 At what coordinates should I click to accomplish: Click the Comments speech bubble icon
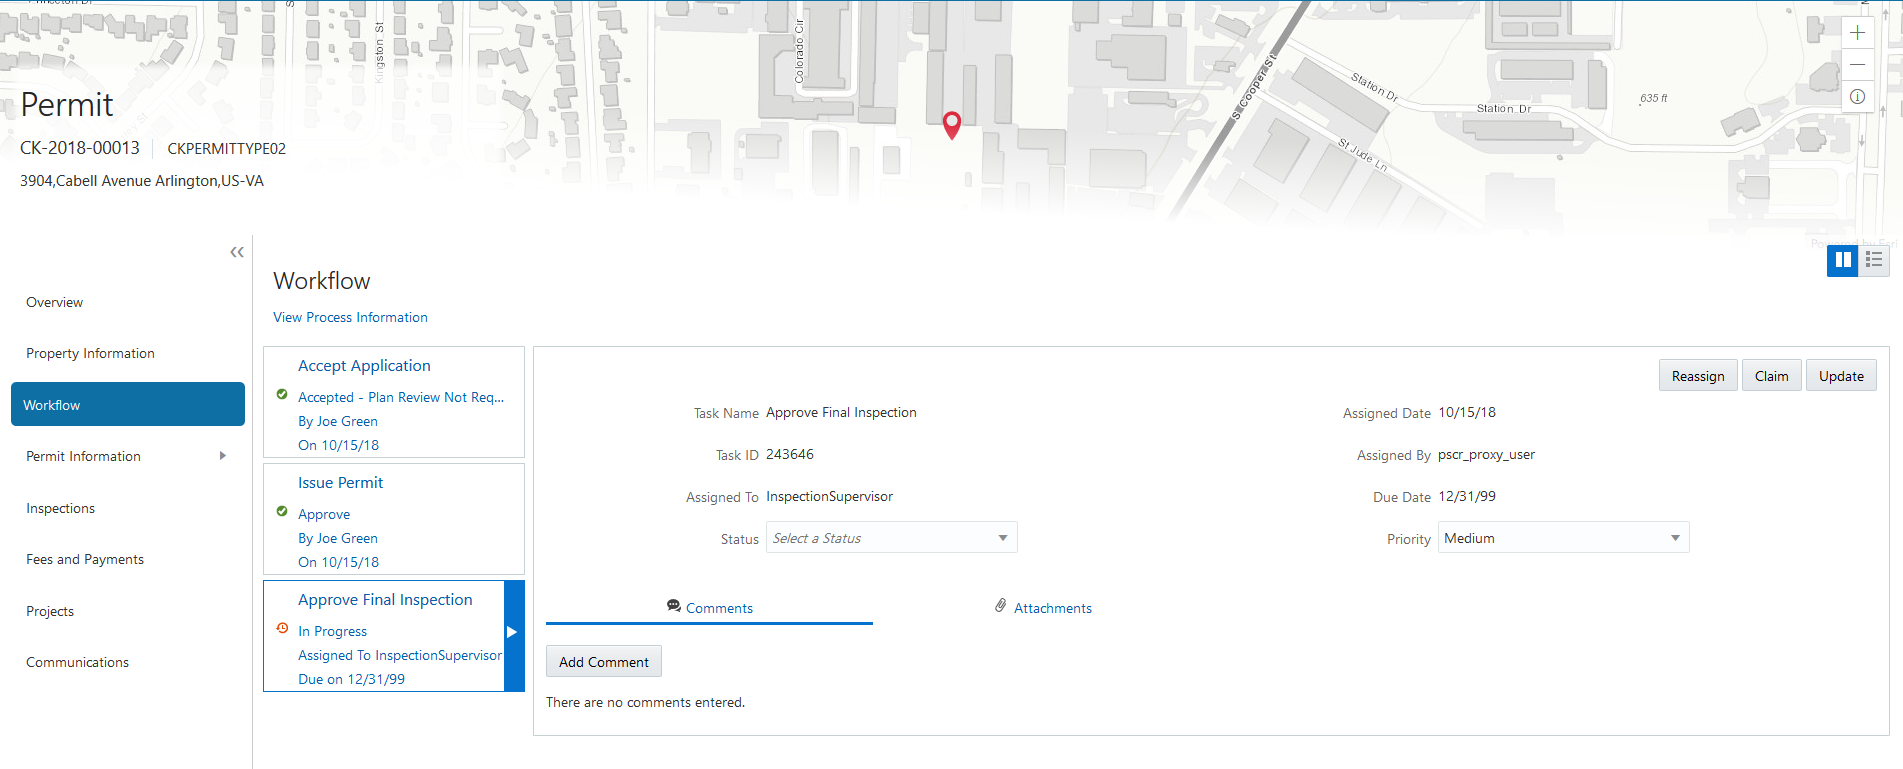(x=674, y=606)
